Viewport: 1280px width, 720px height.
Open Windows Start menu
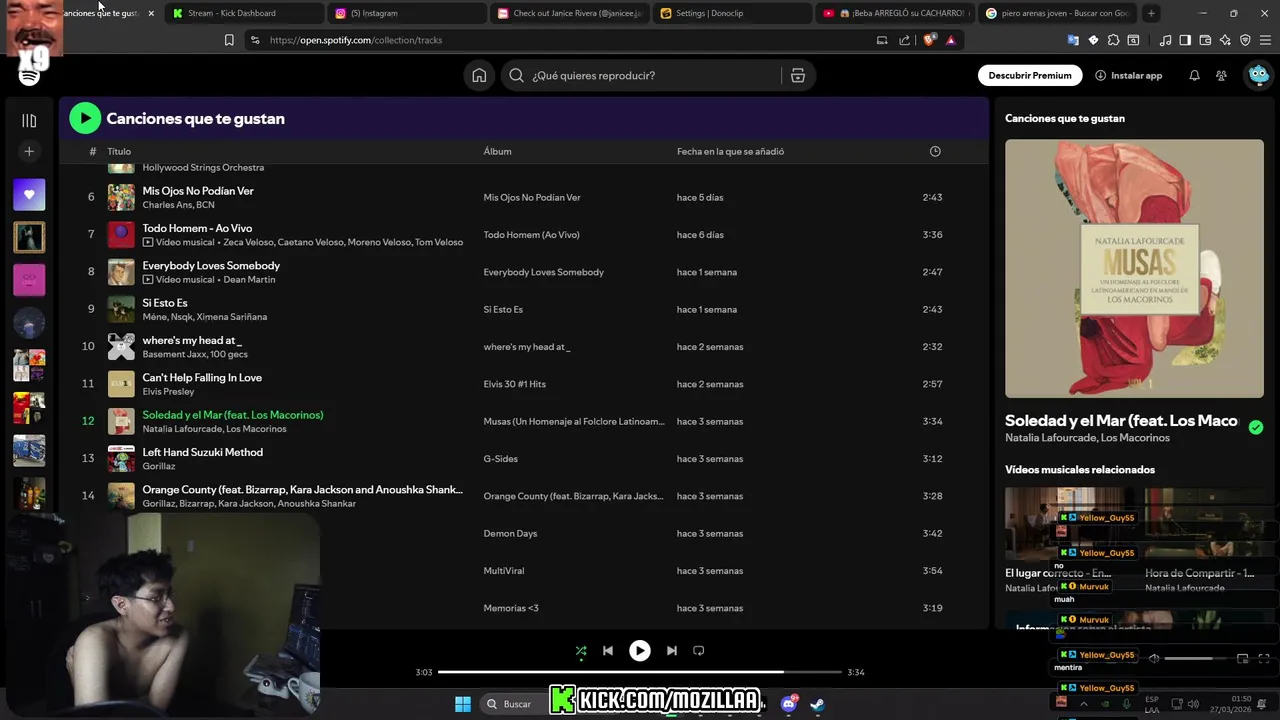coord(463,704)
